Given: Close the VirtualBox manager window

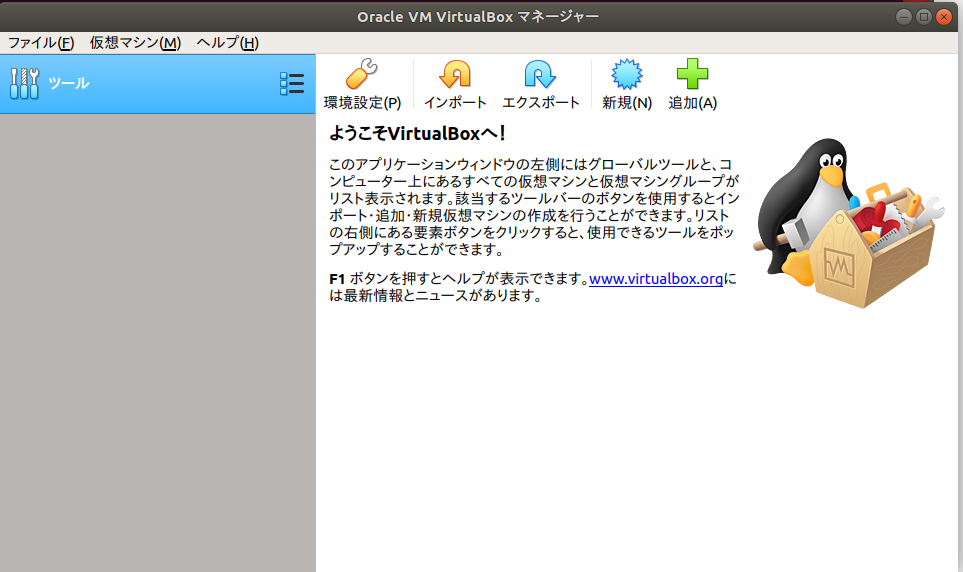Looking at the screenshot, I should (944, 17).
